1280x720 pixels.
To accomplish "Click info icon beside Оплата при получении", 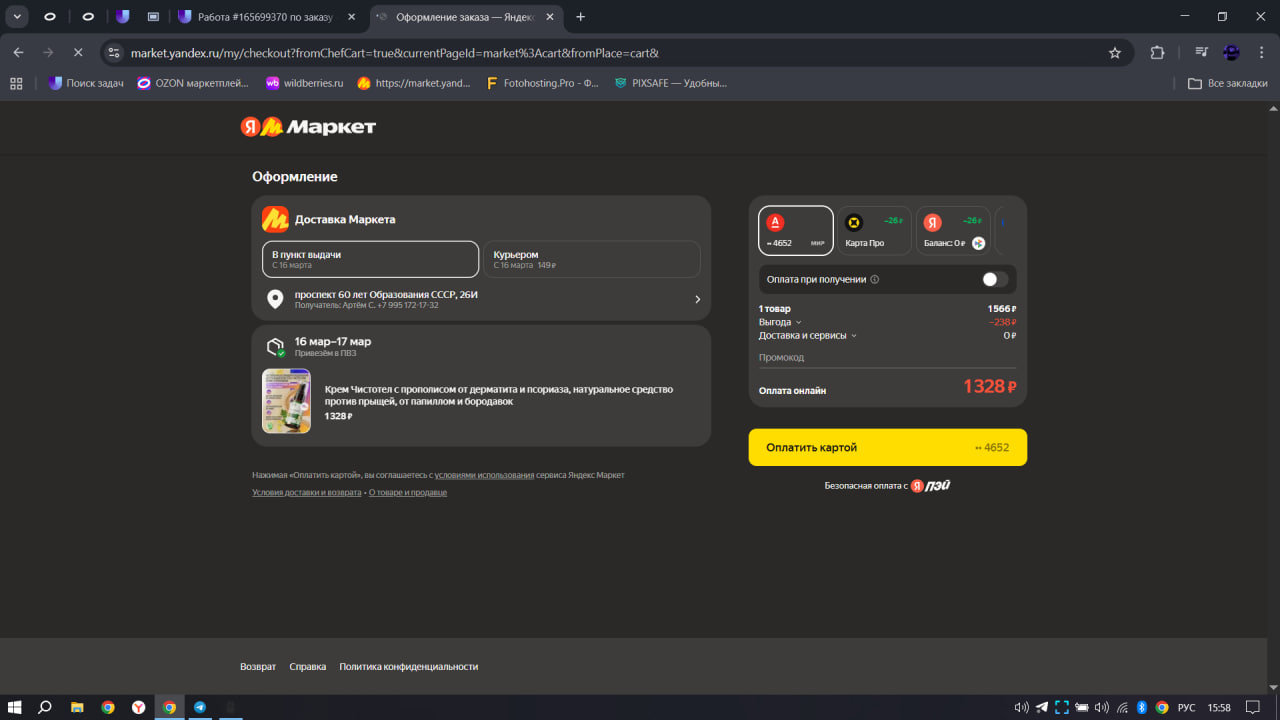I will 875,280.
